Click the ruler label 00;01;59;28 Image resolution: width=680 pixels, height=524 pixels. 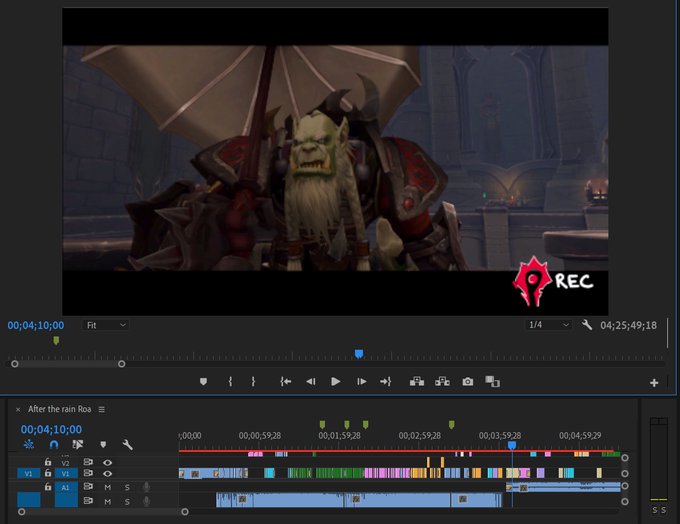(339, 436)
